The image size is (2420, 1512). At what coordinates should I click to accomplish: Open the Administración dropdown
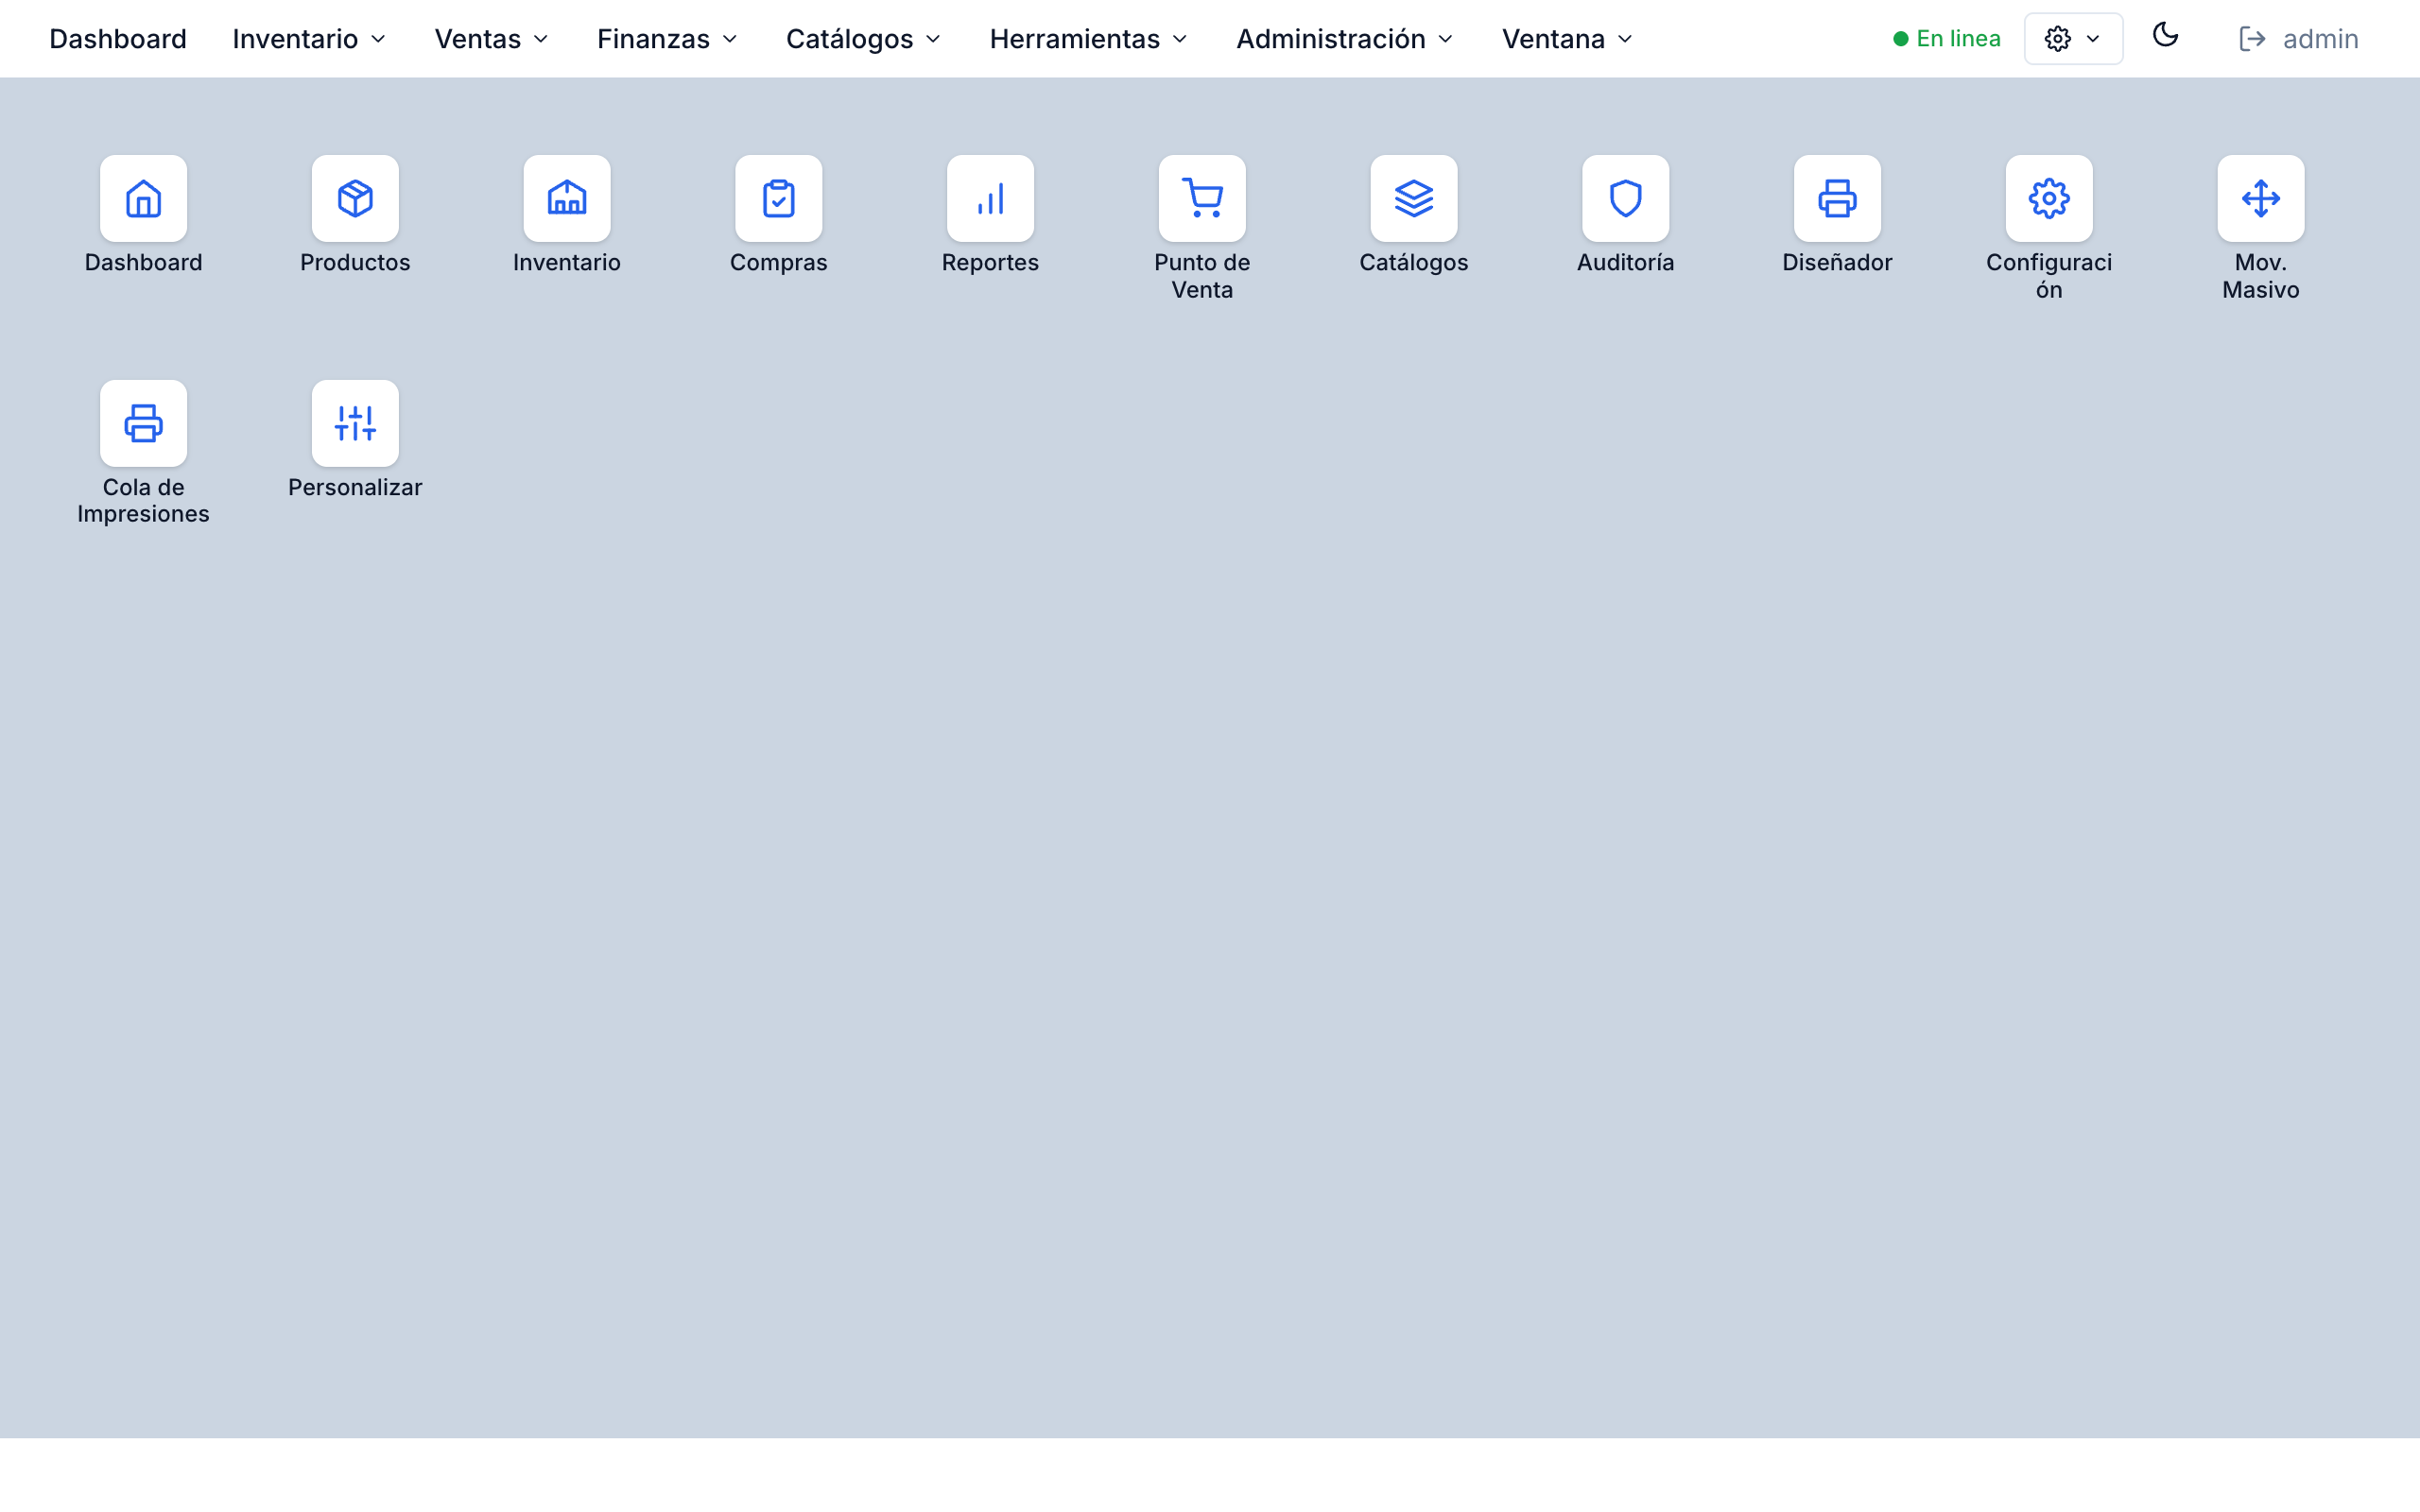point(1344,38)
